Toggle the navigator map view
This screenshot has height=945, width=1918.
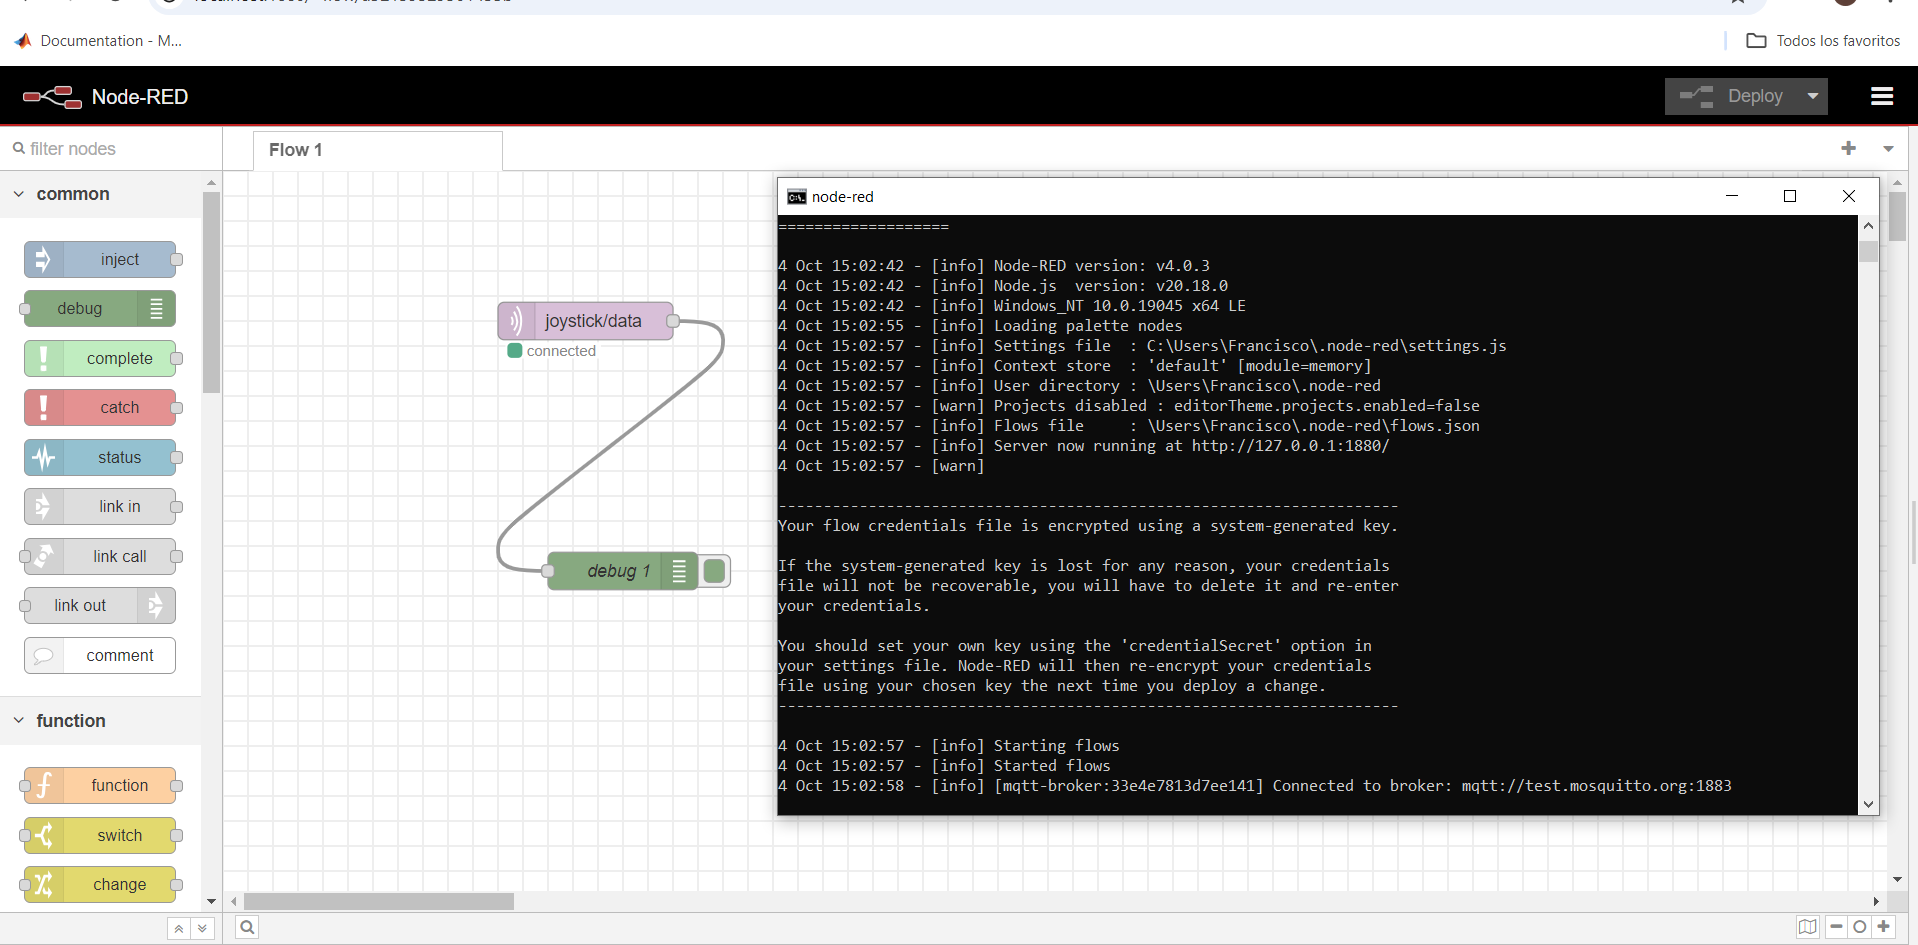[1808, 927]
